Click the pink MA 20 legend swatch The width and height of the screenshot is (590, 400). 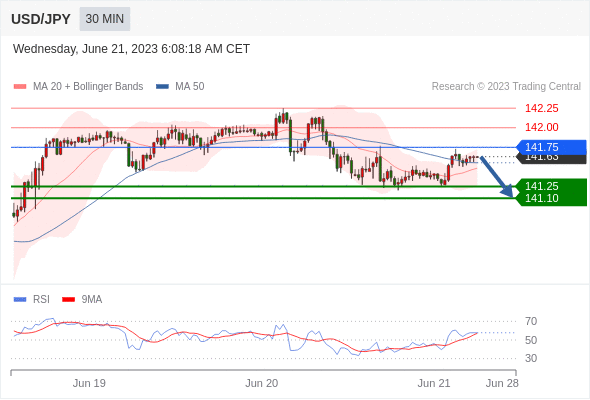[20, 87]
